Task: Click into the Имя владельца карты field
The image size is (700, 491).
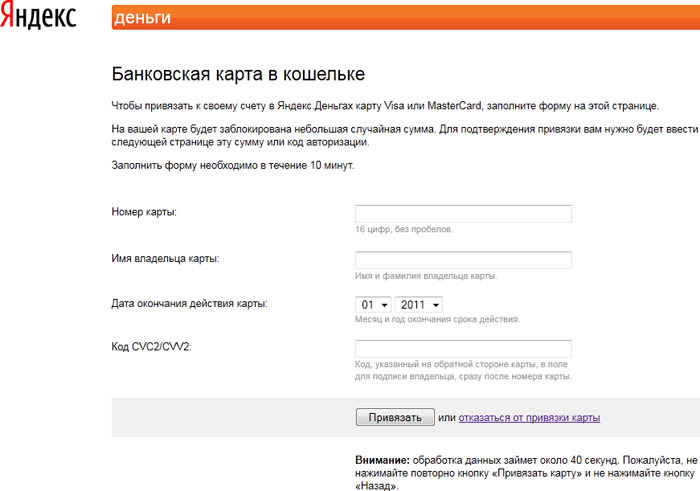Action: (x=463, y=260)
